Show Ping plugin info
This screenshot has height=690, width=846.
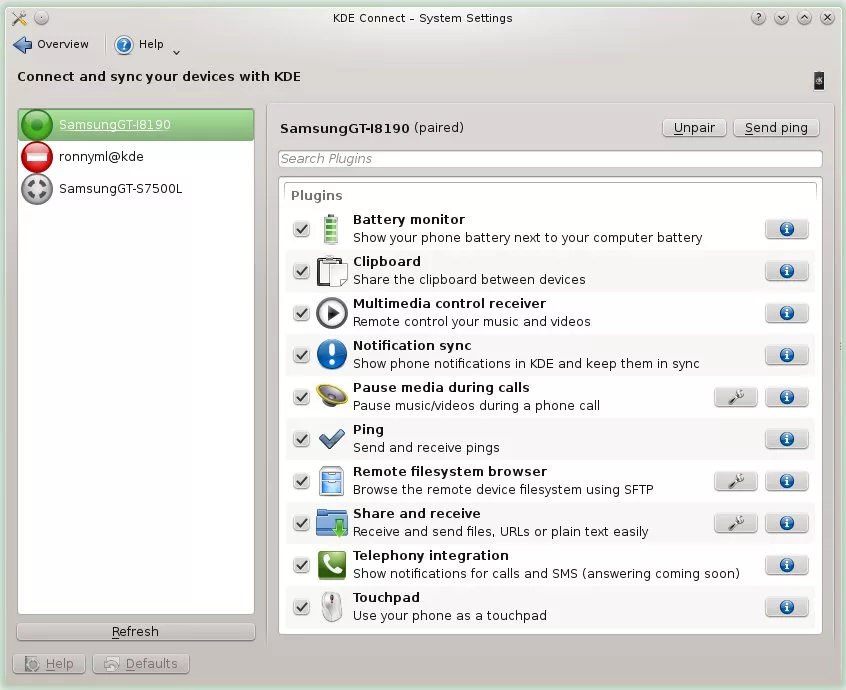point(787,439)
